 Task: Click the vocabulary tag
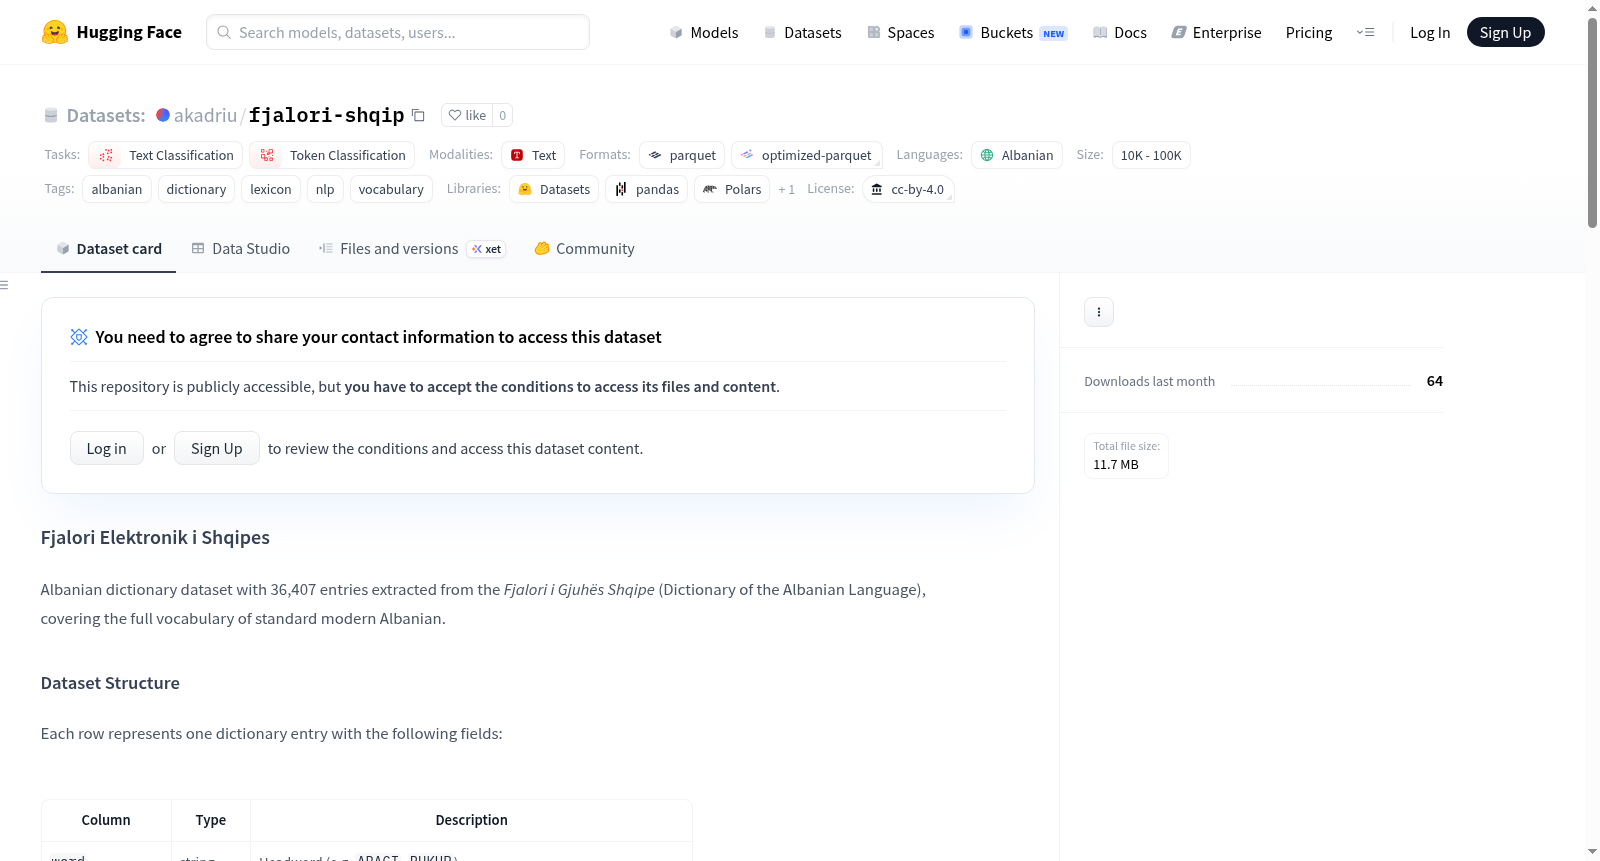(391, 189)
